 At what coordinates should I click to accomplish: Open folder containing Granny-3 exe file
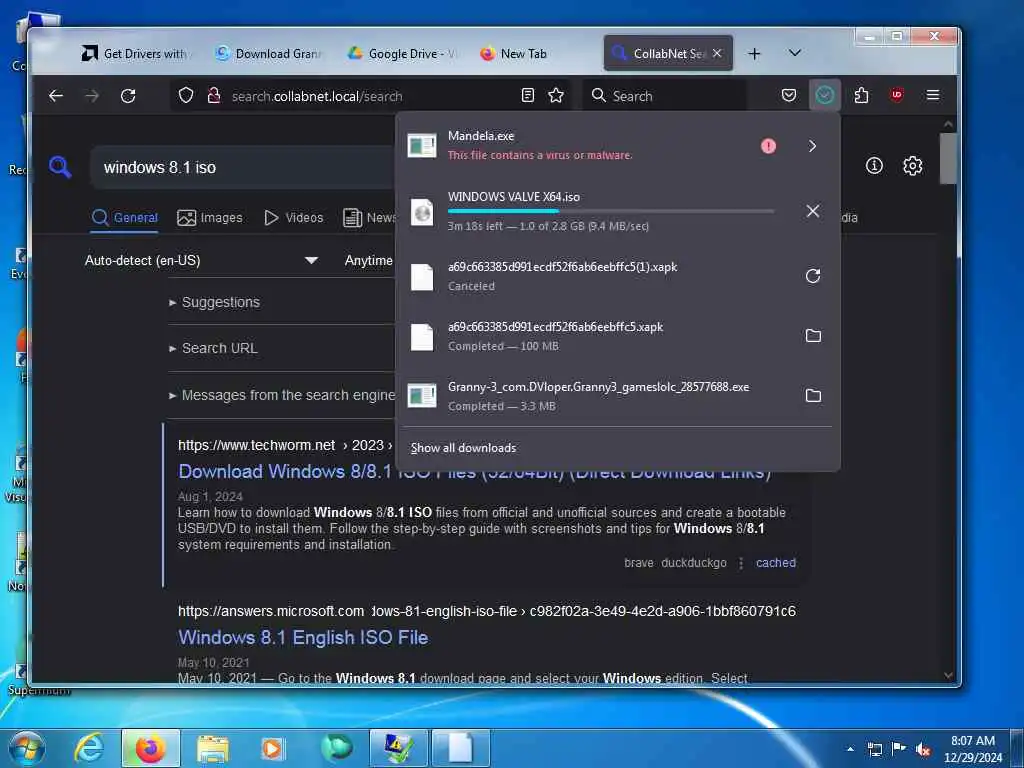pyautogui.click(x=813, y=396)
